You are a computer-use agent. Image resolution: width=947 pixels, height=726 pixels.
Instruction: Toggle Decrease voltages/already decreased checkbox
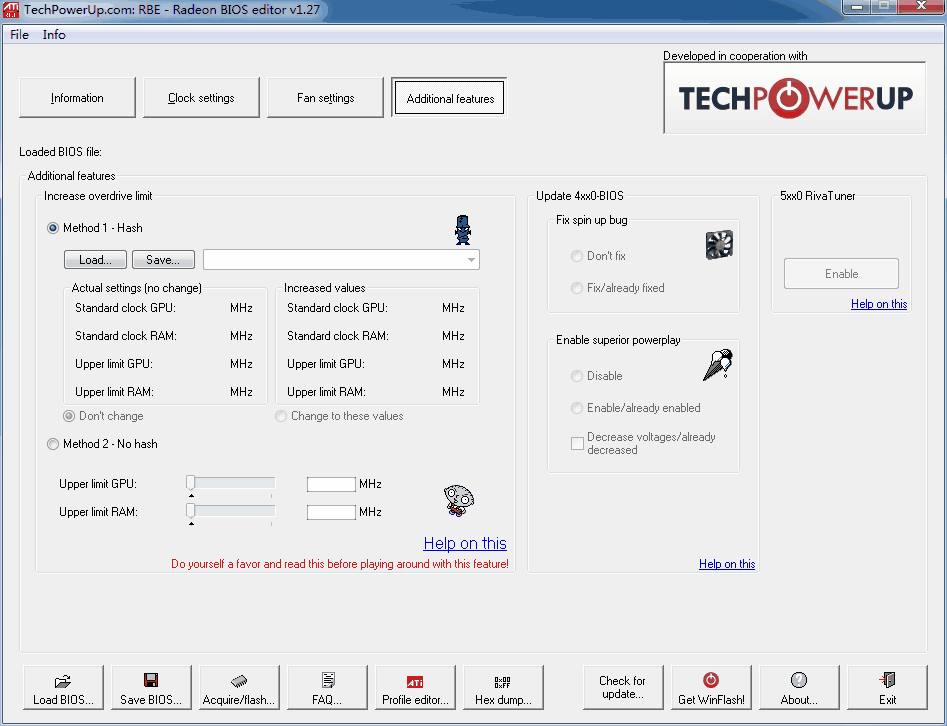[x=577, y=443]
